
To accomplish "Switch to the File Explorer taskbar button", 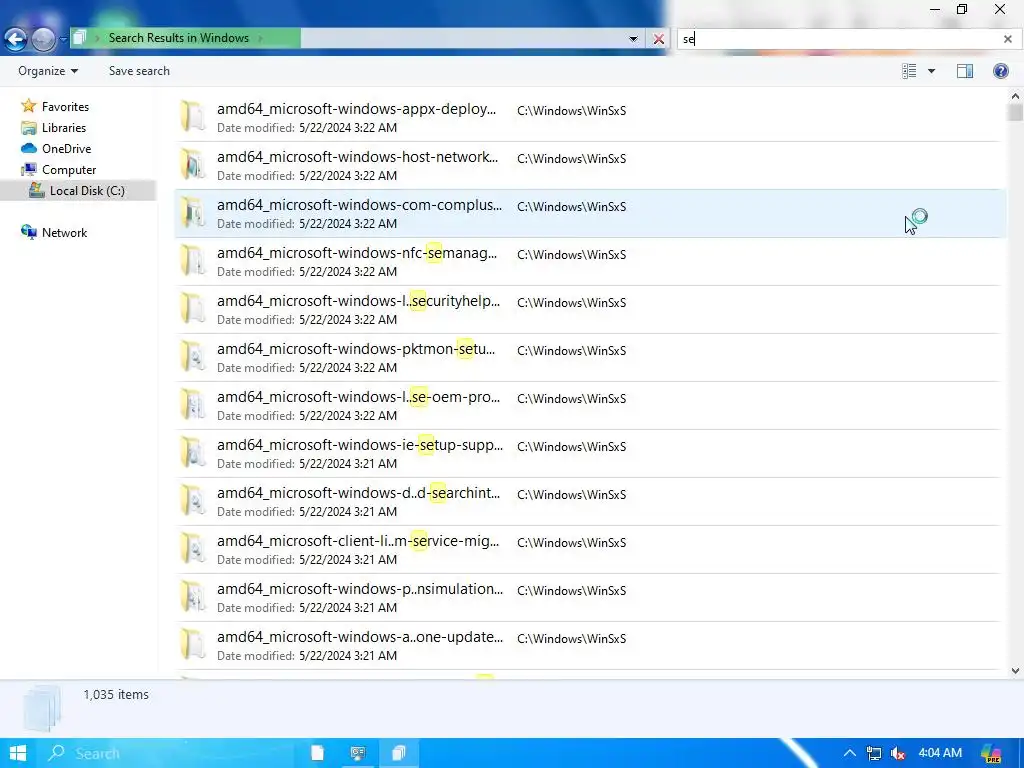I will click(x=398, y=753).
